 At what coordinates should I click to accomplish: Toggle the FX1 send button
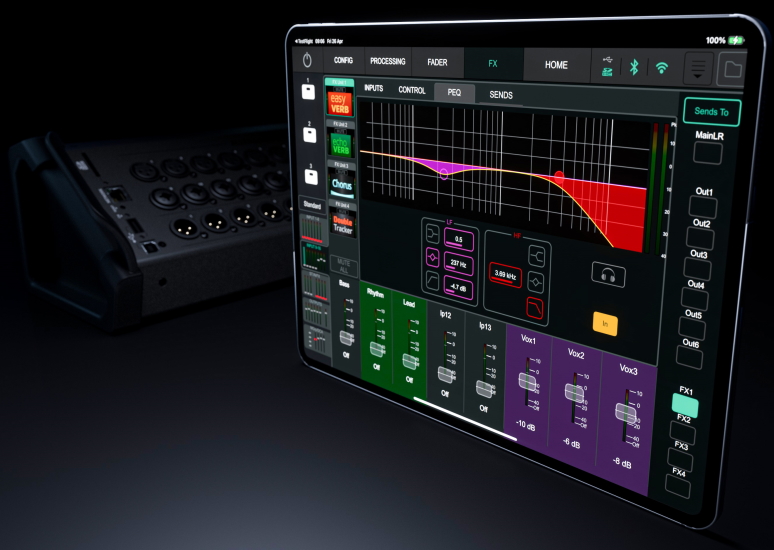[685, 406]
